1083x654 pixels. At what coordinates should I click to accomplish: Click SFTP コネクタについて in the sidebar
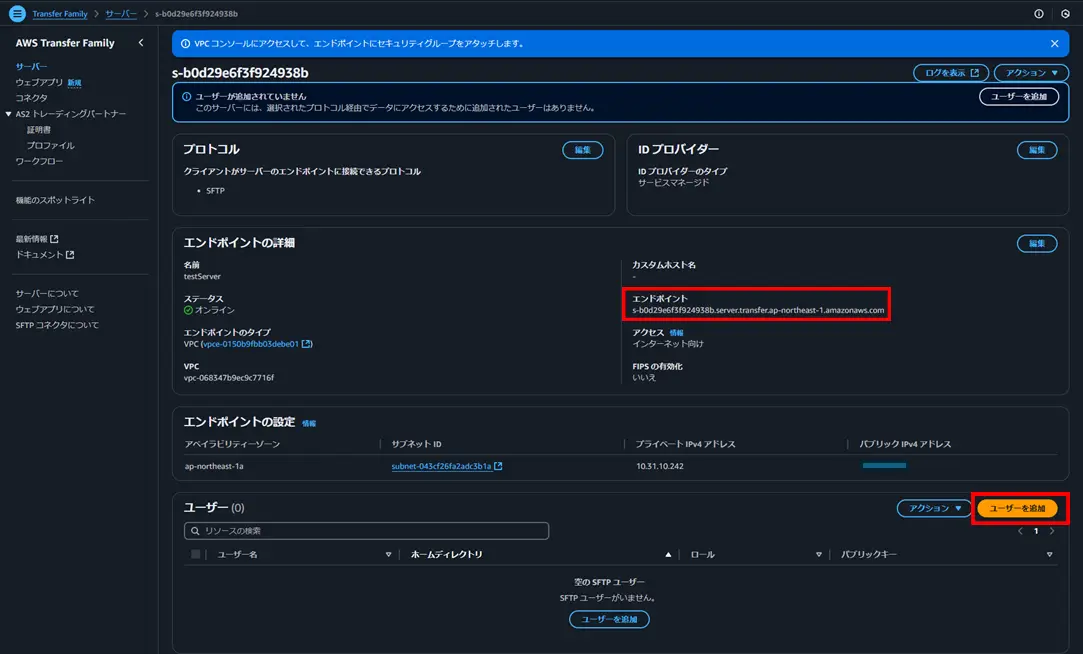pyautogui.click(x=57, y=325)
